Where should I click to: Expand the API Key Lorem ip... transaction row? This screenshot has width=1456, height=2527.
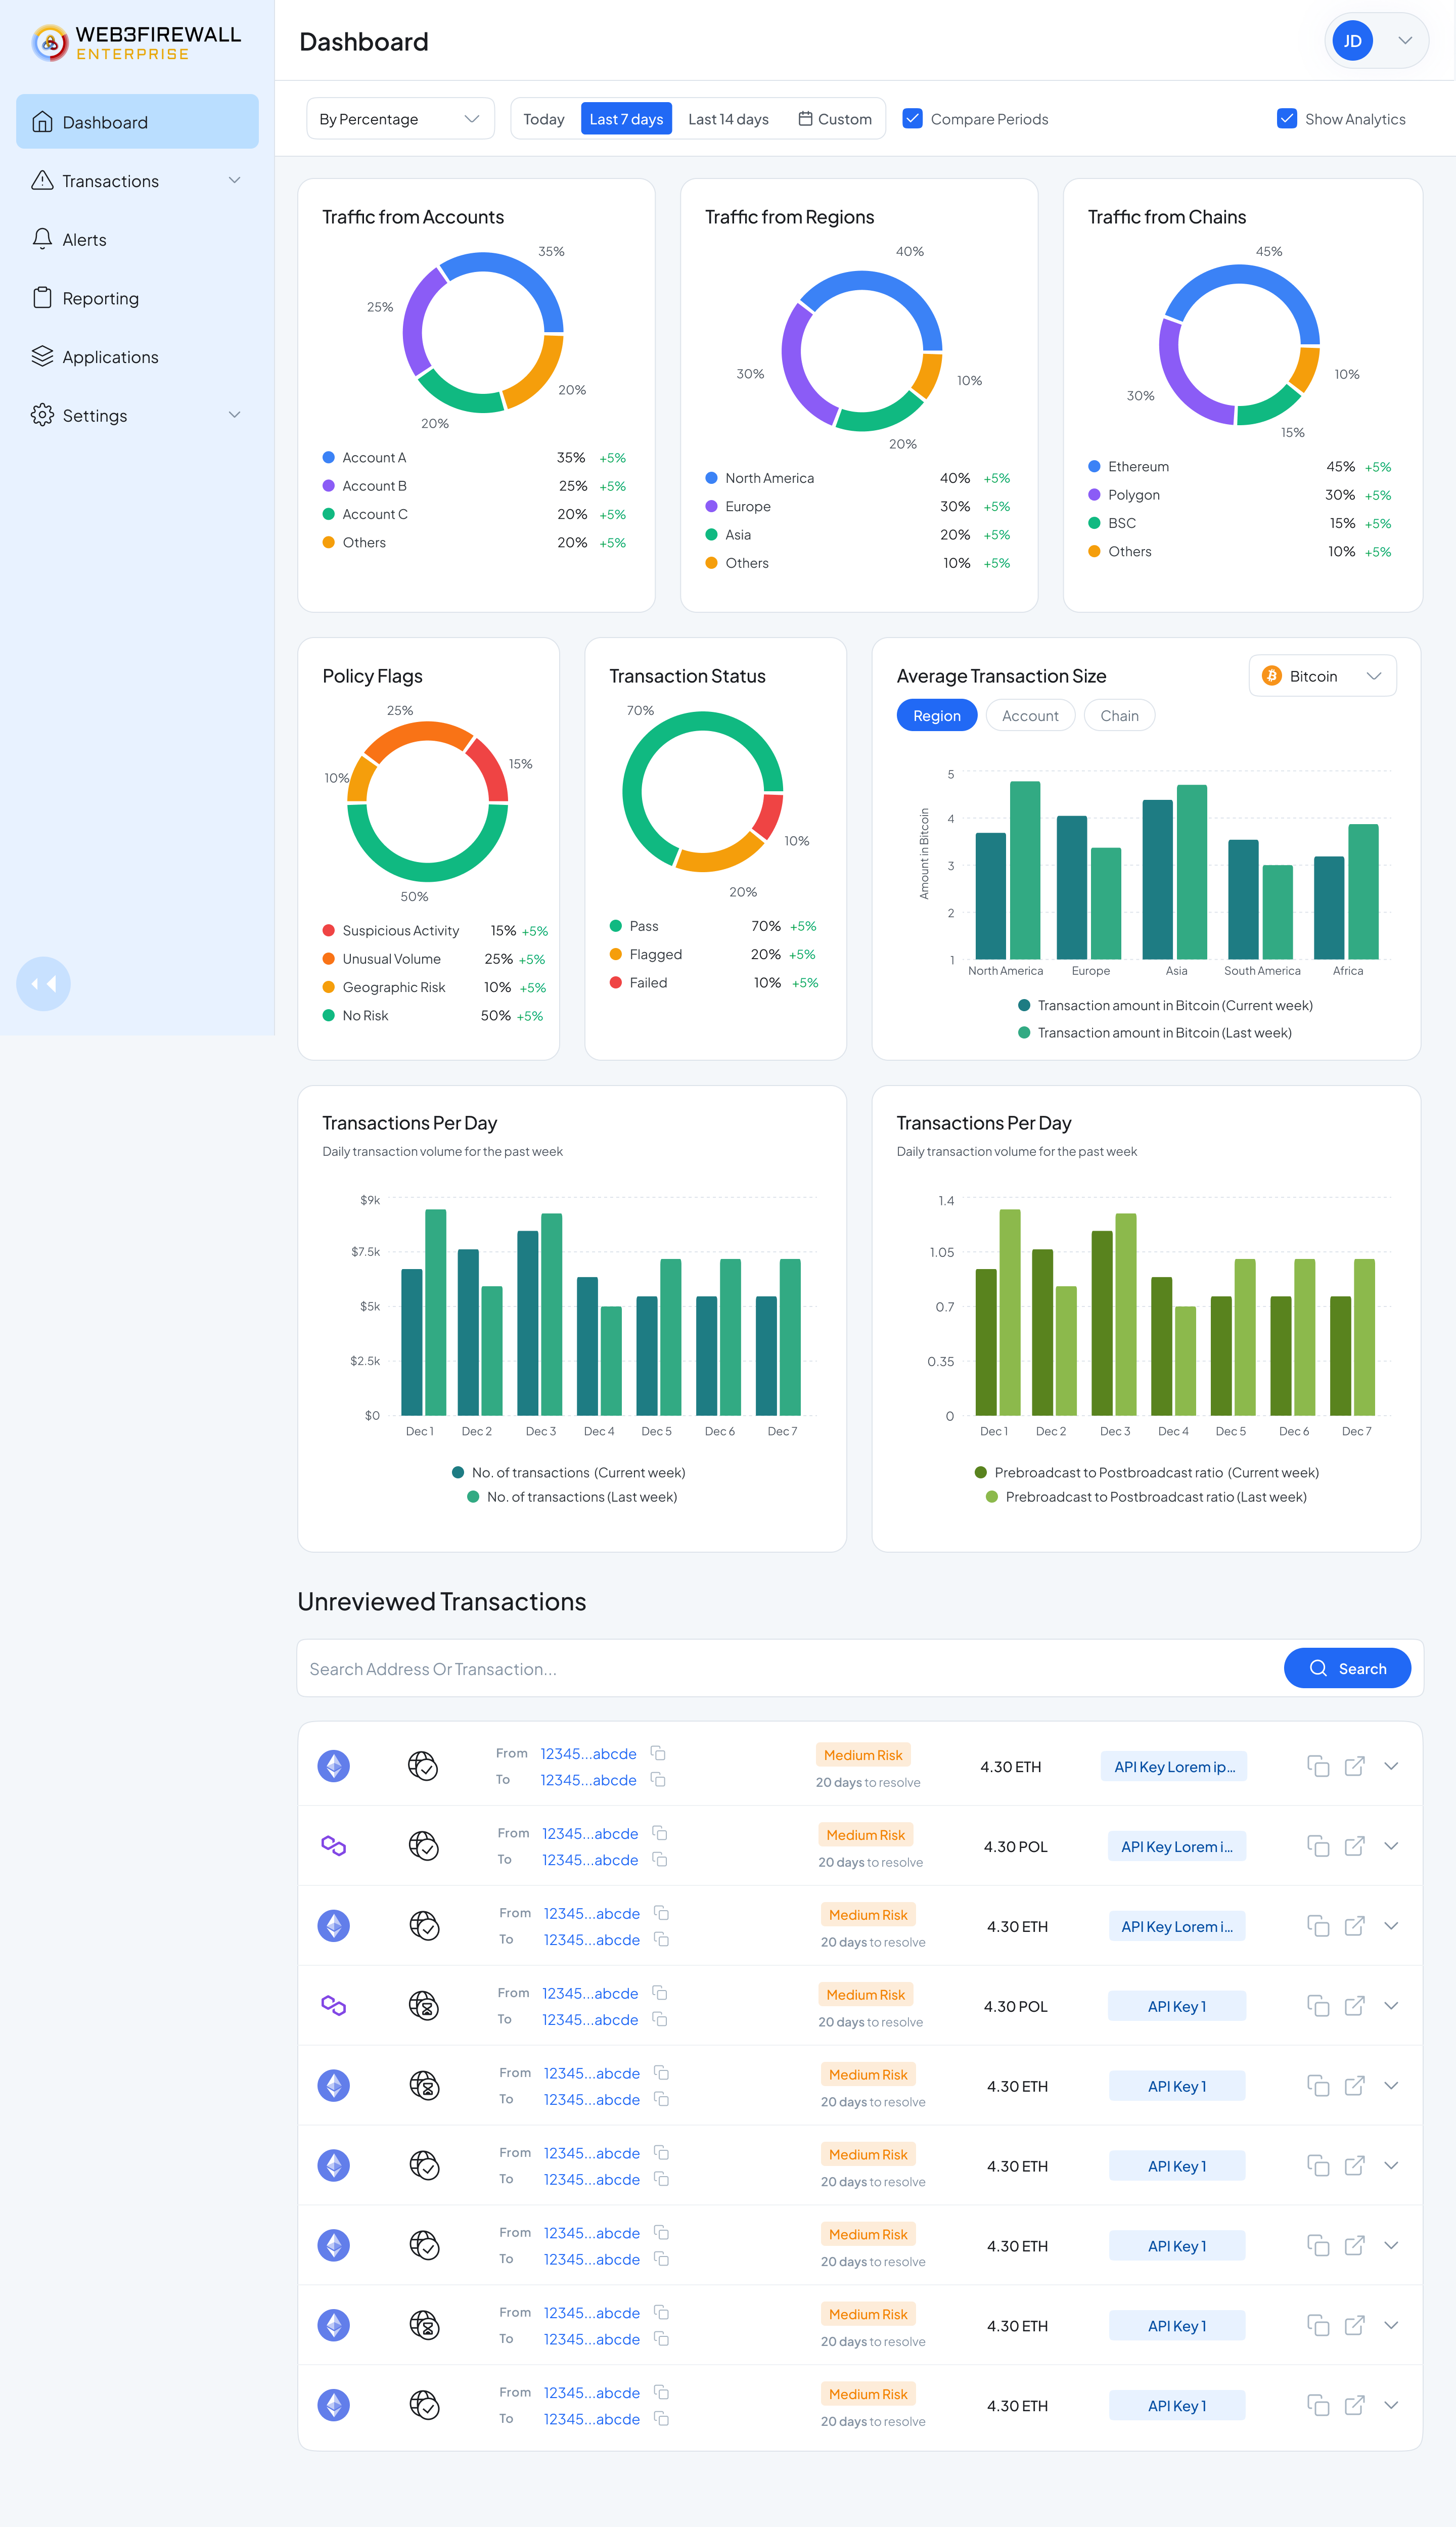click(x=1391, y=1766)
